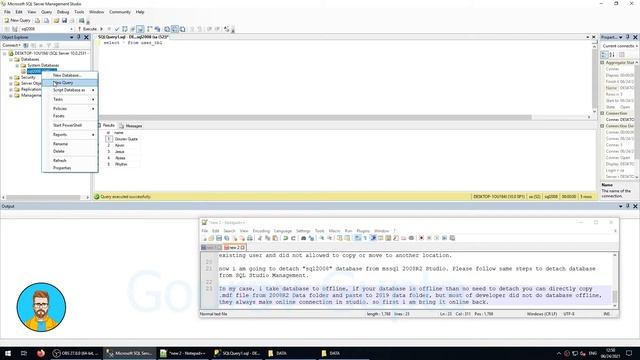Click the Execute button in SQL toolbar
Viewport: 640px width, 360px height.
point(87,29)
